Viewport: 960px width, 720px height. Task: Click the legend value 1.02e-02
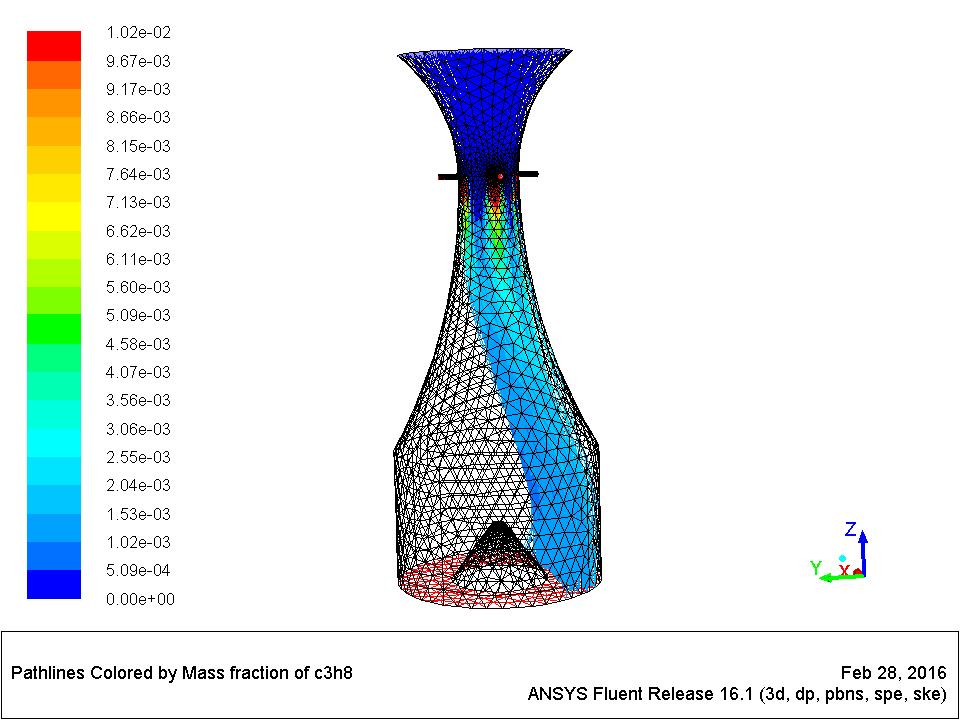coord(138,32)
